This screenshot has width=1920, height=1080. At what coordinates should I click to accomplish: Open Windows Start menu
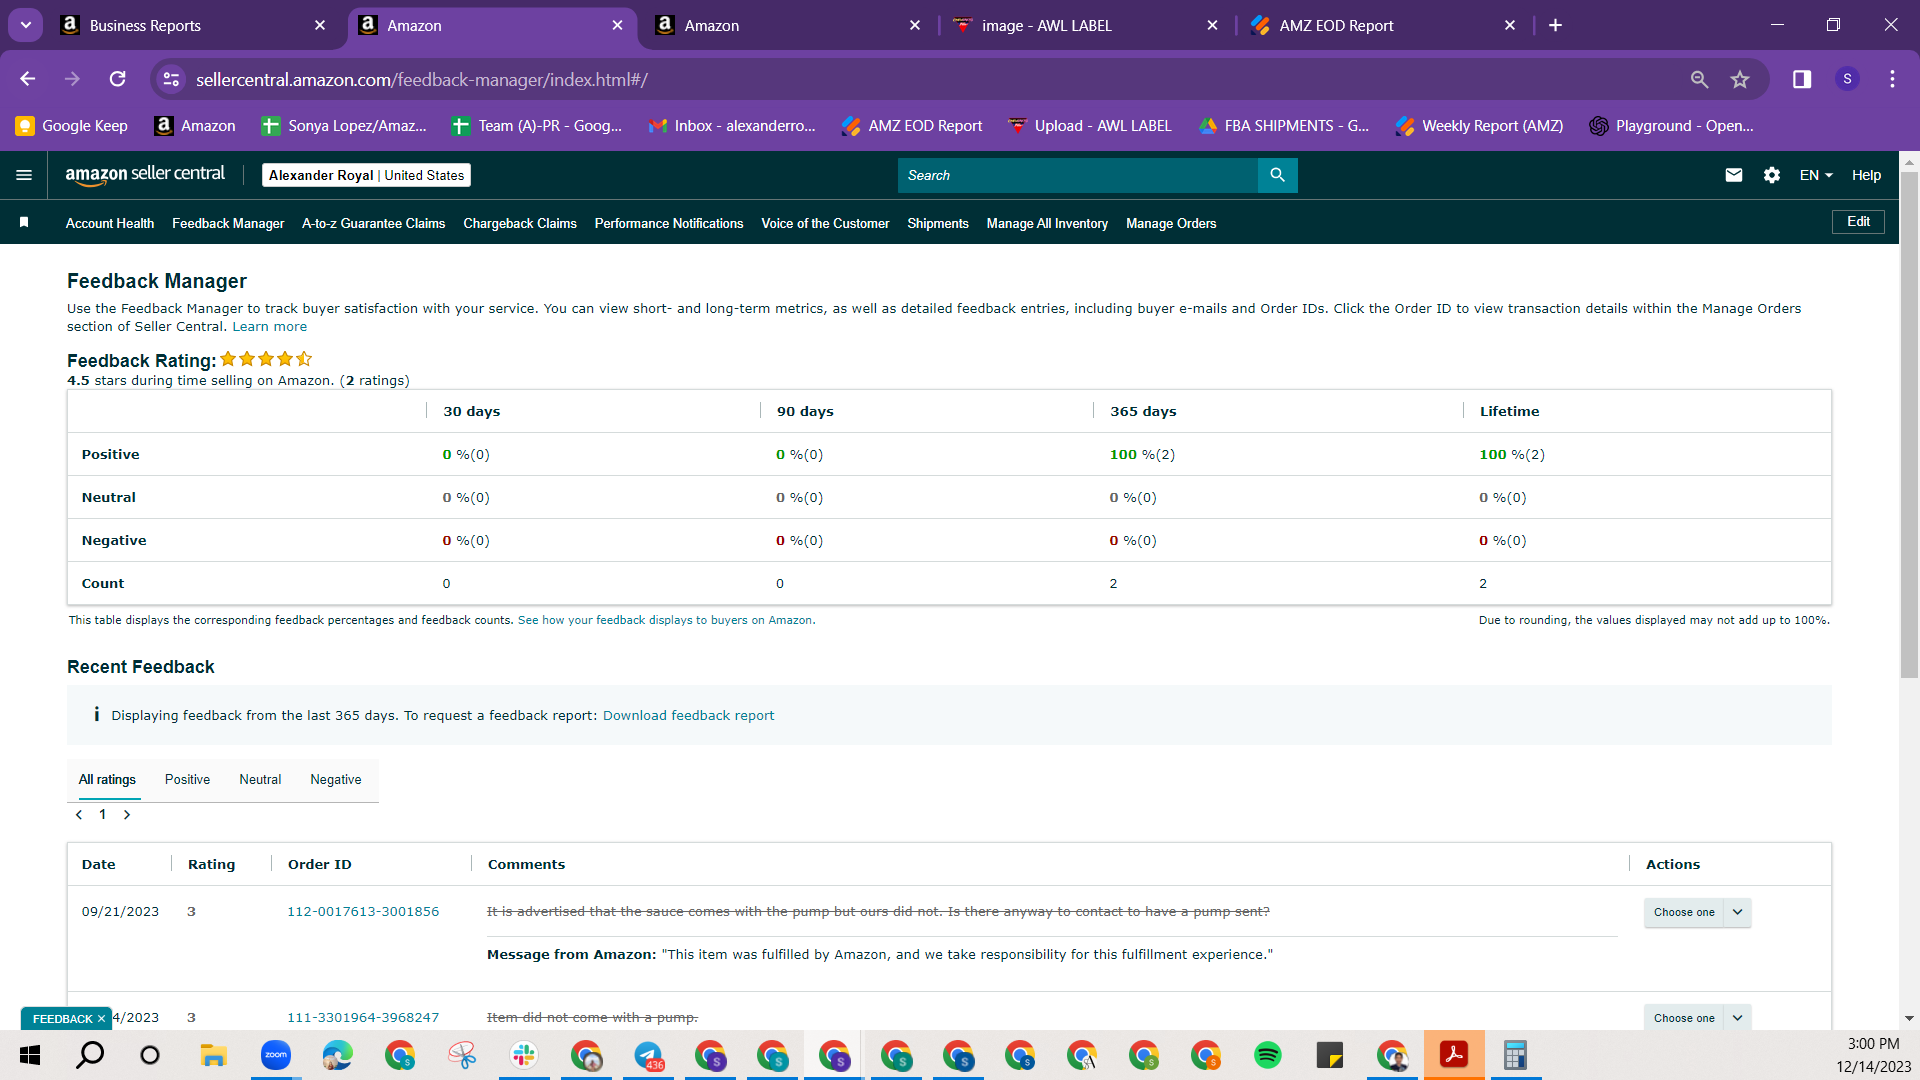click(30, 1055)
